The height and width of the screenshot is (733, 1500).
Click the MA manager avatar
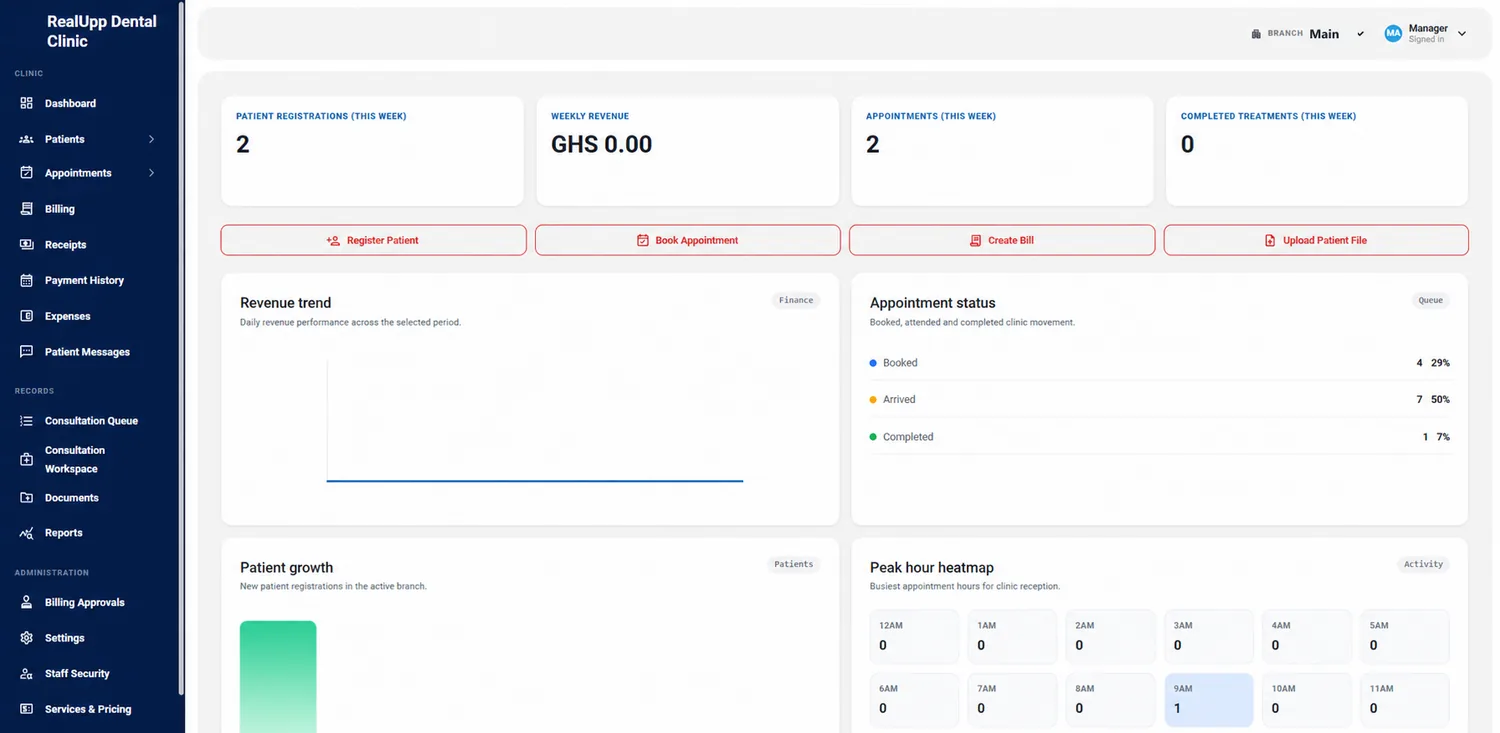[1393, 34]
